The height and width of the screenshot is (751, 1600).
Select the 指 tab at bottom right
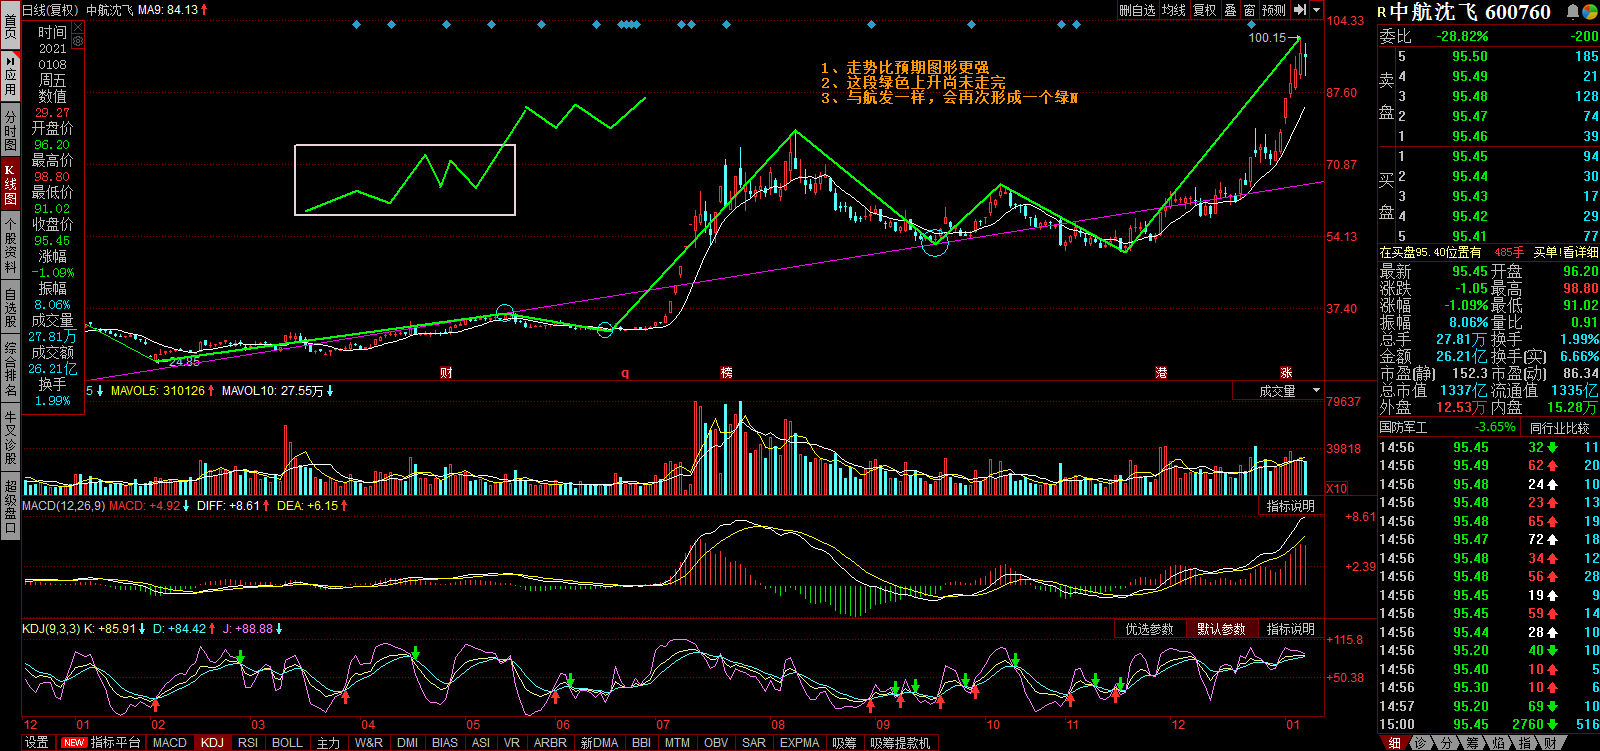[x=1524, y=743]
